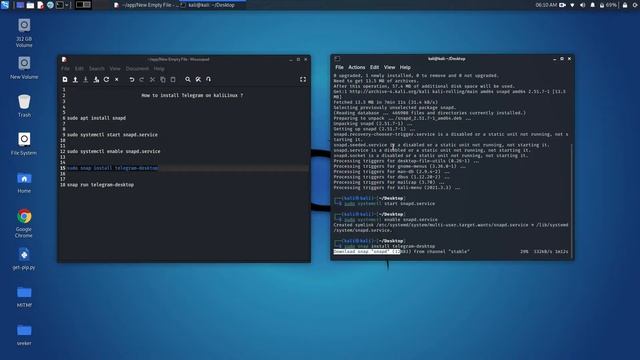
Task: Click the clock showing AM time in panel
Action: click(546, 5)
